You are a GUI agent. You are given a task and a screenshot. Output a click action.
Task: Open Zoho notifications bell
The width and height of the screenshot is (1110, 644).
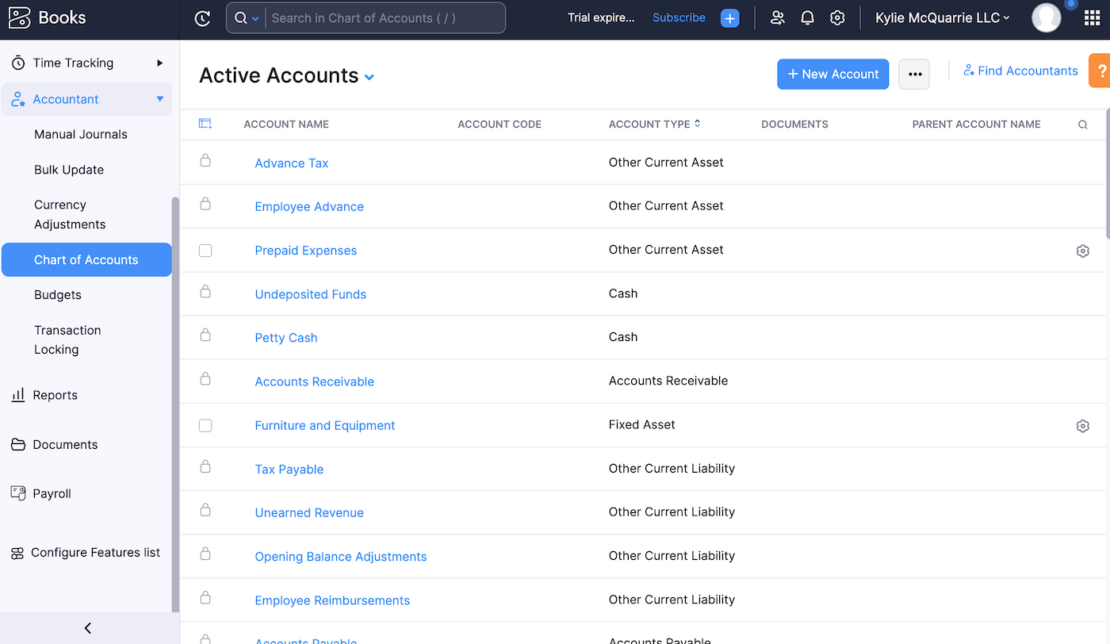(807, 17)
